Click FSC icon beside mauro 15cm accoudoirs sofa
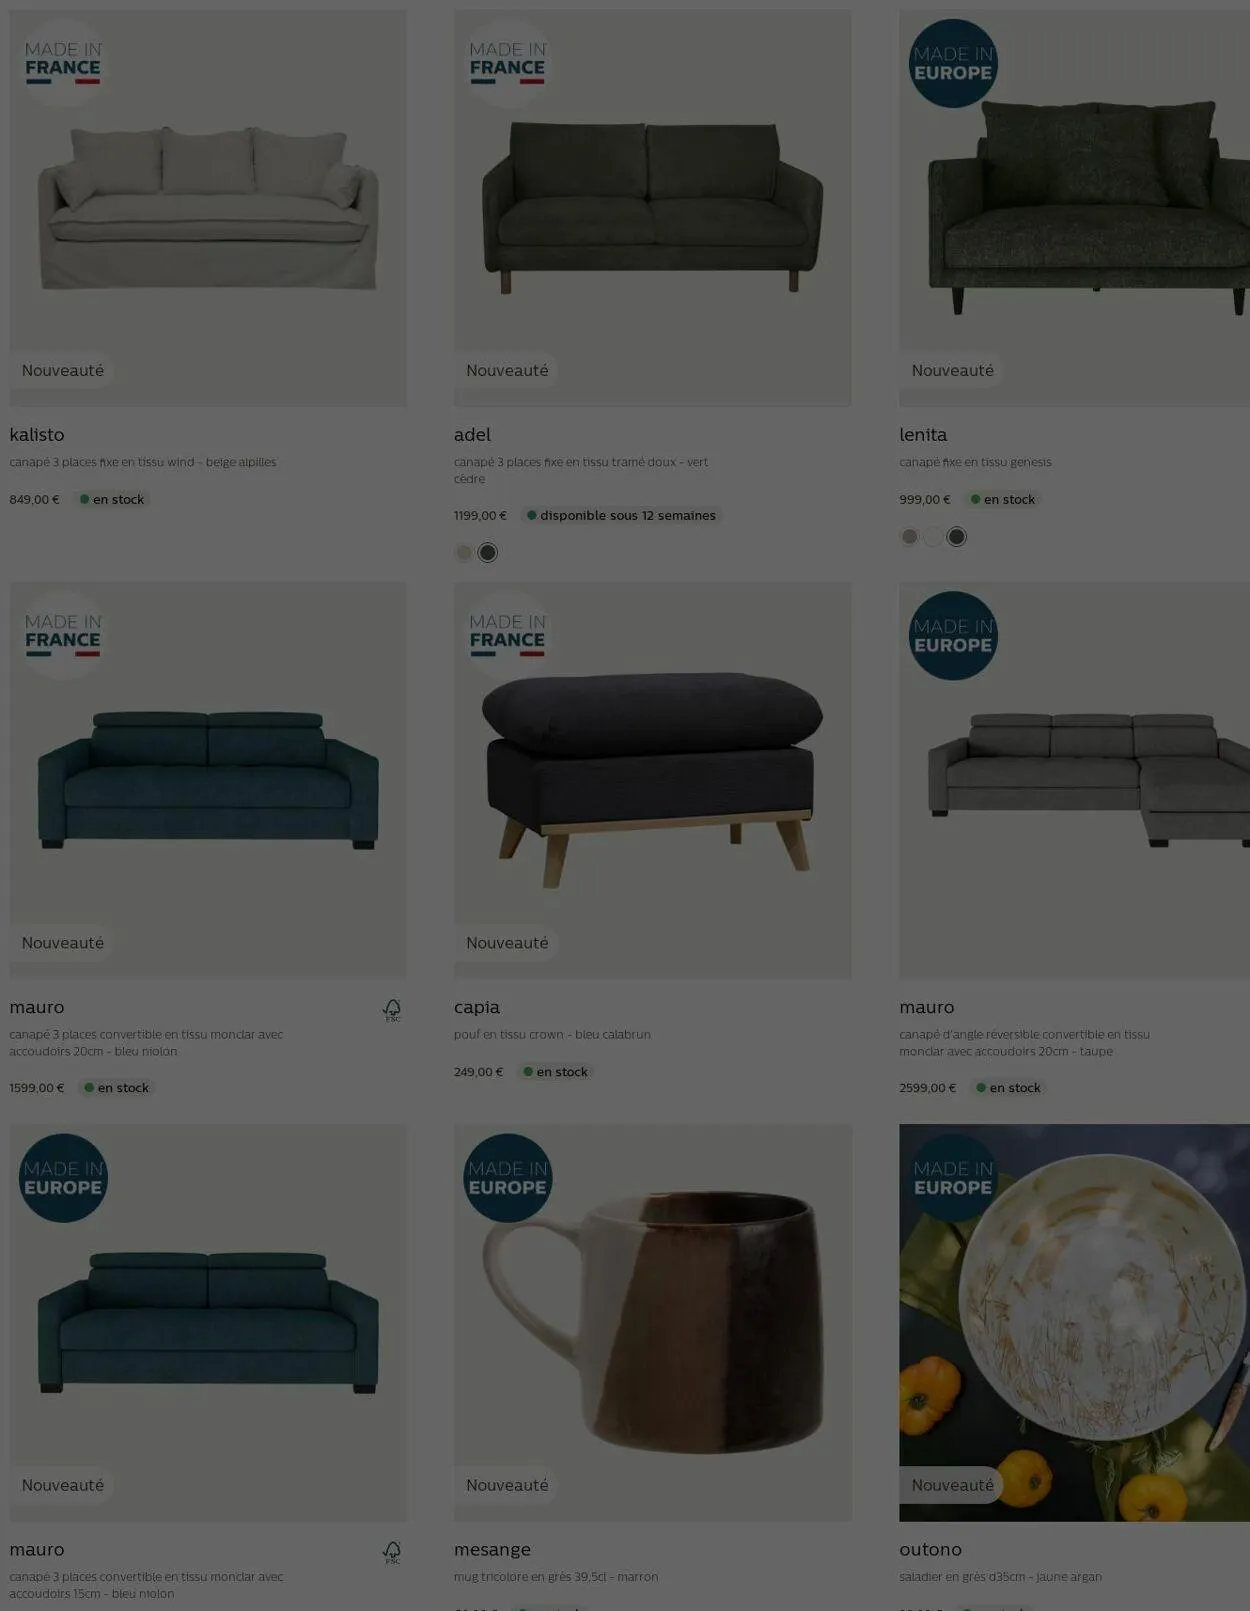 392,1552
